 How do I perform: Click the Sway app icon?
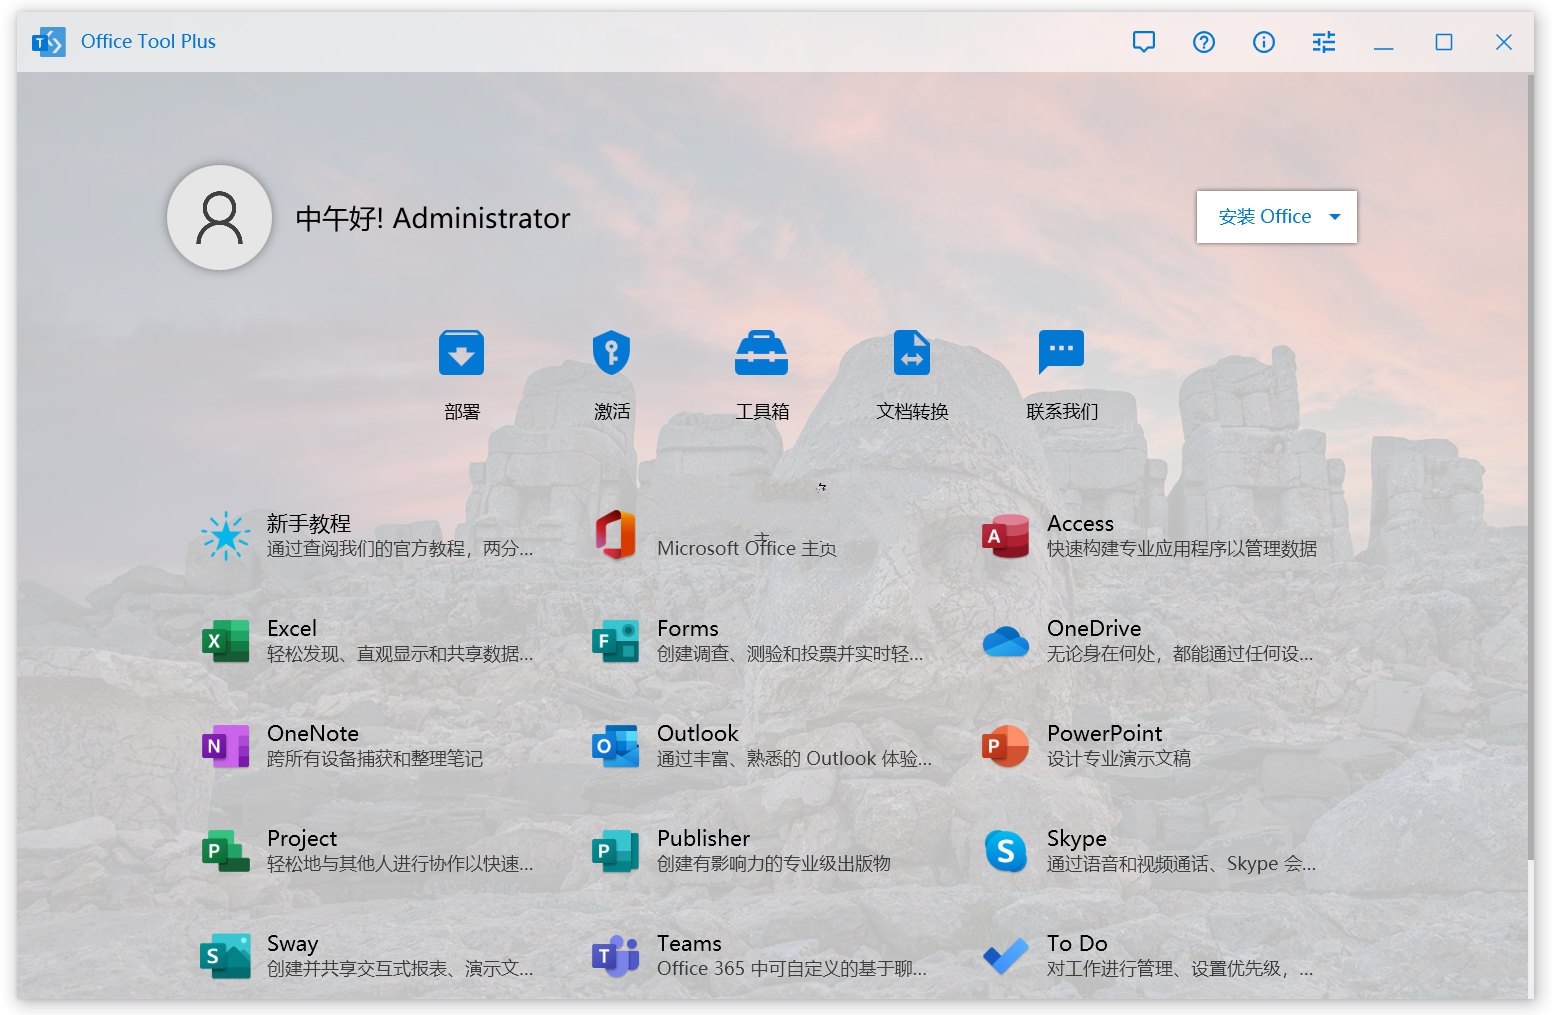[225, 956]
